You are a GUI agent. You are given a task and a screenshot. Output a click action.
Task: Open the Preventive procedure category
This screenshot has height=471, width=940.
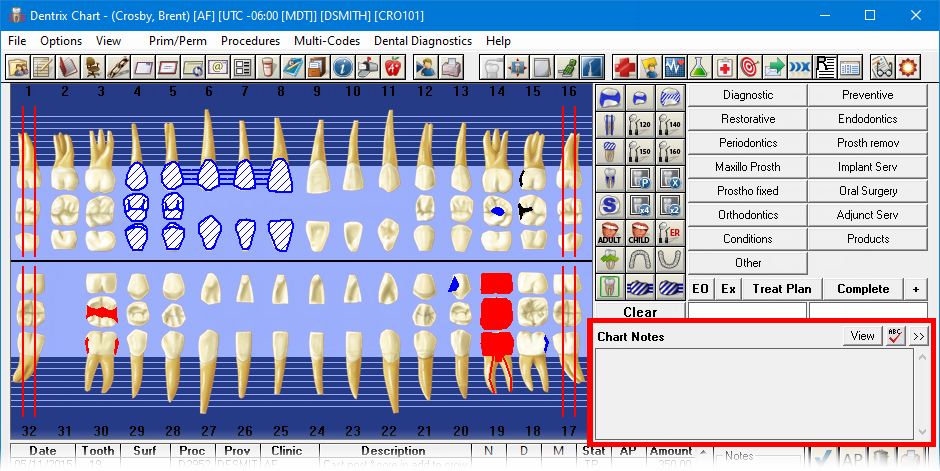[867, 95]
